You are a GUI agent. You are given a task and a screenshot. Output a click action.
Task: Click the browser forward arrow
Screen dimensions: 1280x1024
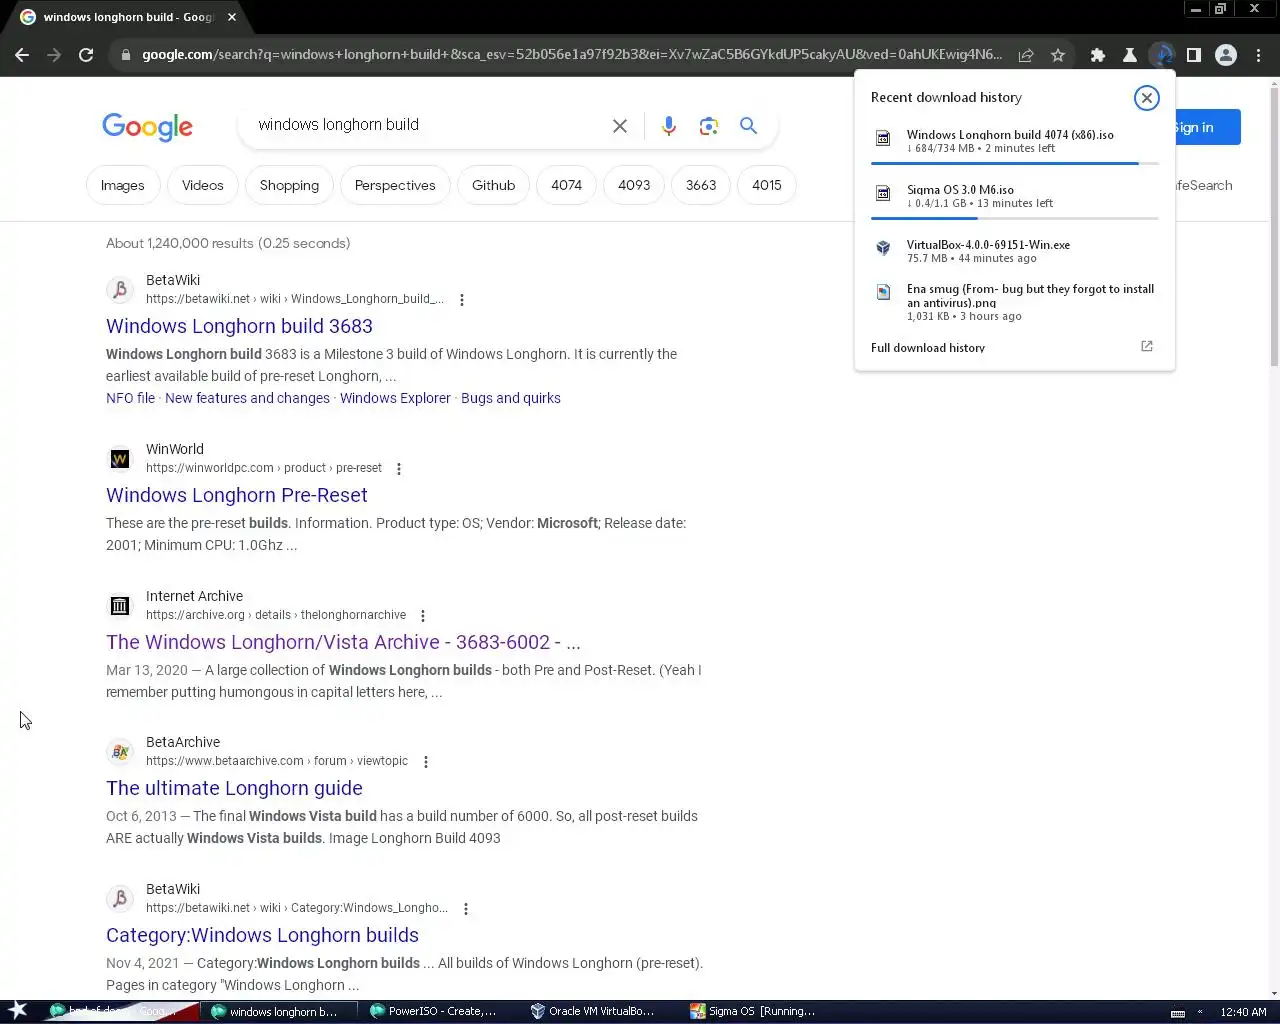(54, 55)
